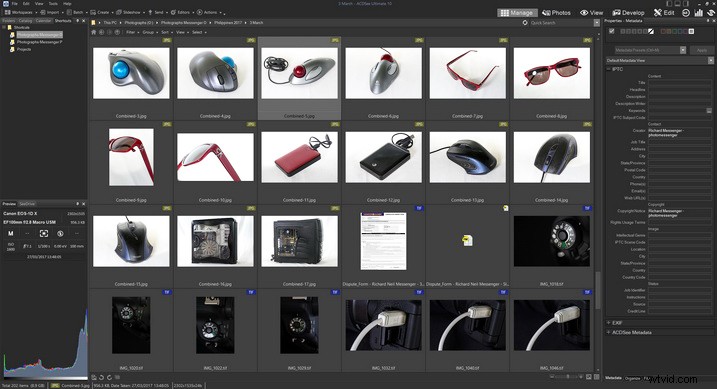The width and height of the screenshot is (717, 389).
Task: Open the Help menu
Action: (x=67, y=4)
